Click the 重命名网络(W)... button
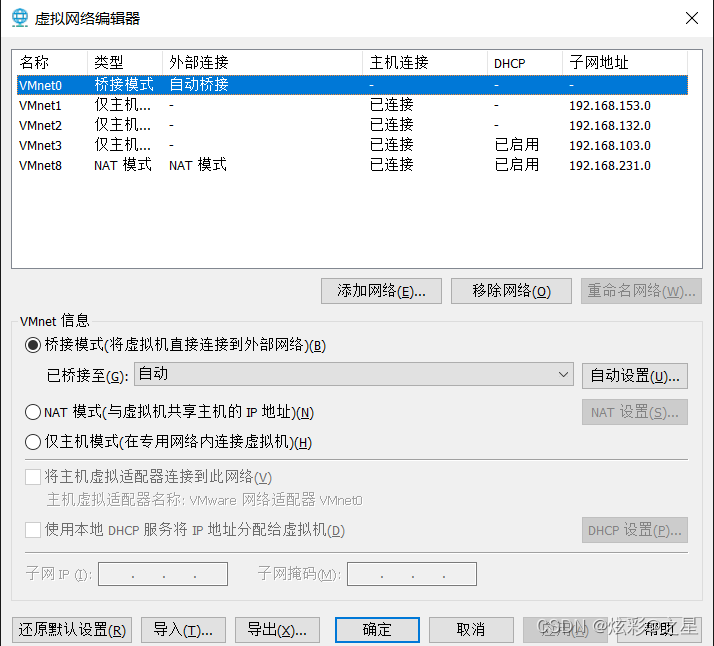 [641, 291]
